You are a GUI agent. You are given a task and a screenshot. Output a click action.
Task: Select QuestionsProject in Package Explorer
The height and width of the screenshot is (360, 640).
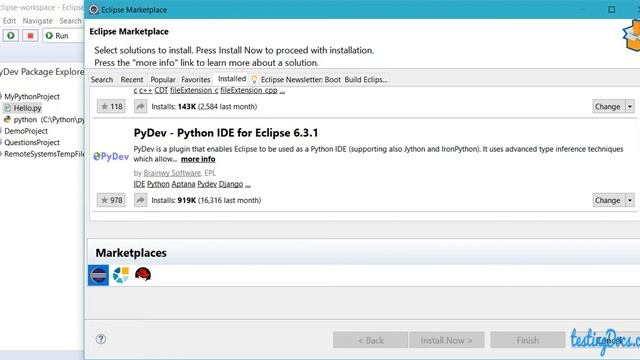point(32,142)
